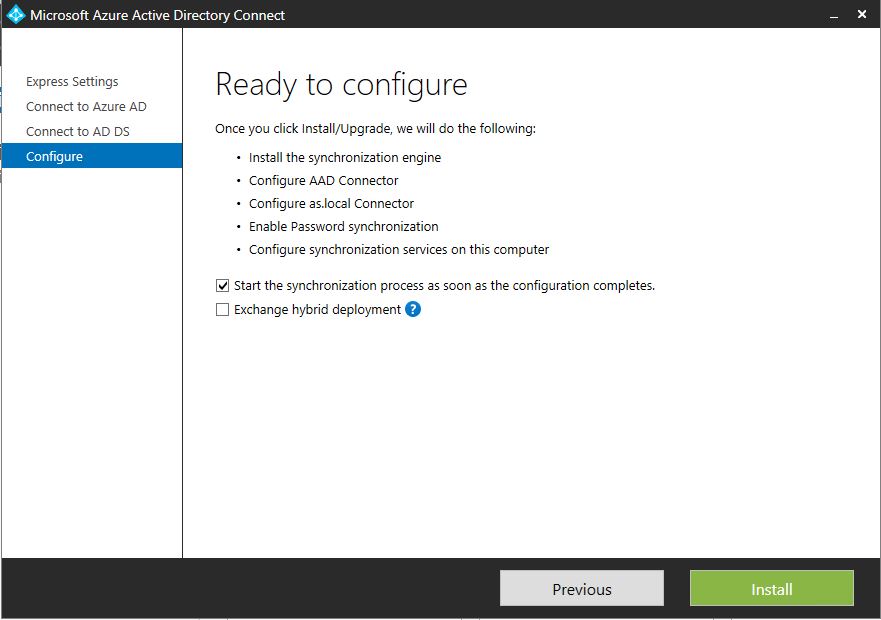Click the Azure AD Connect title bar logo
The height and width of the screenshot is (620, 881).
17,15
